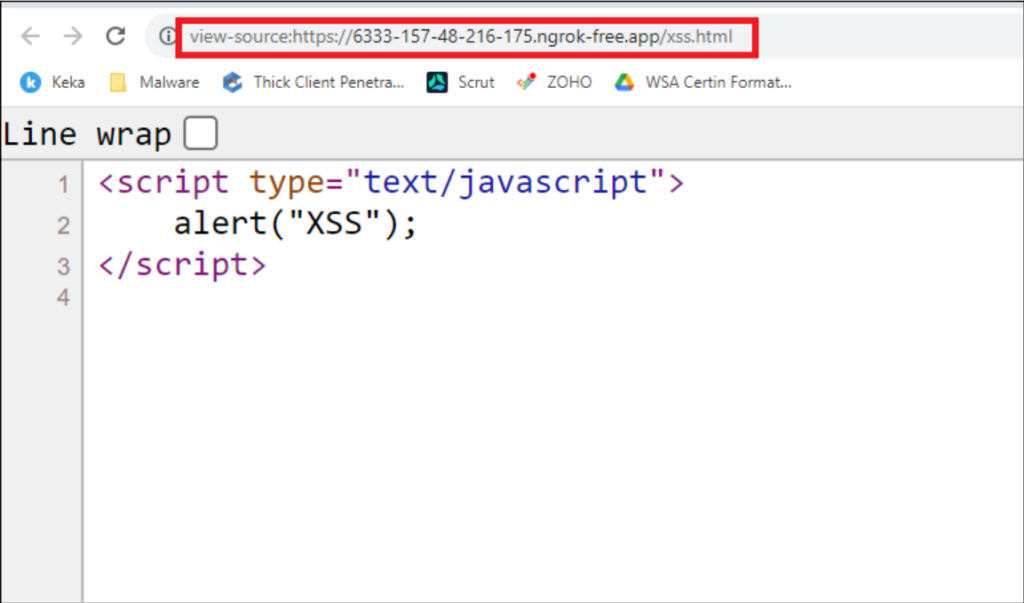Select line number 2 in gutter
The width and height of the screenshot is (1024, 603).
click(62, 224)
